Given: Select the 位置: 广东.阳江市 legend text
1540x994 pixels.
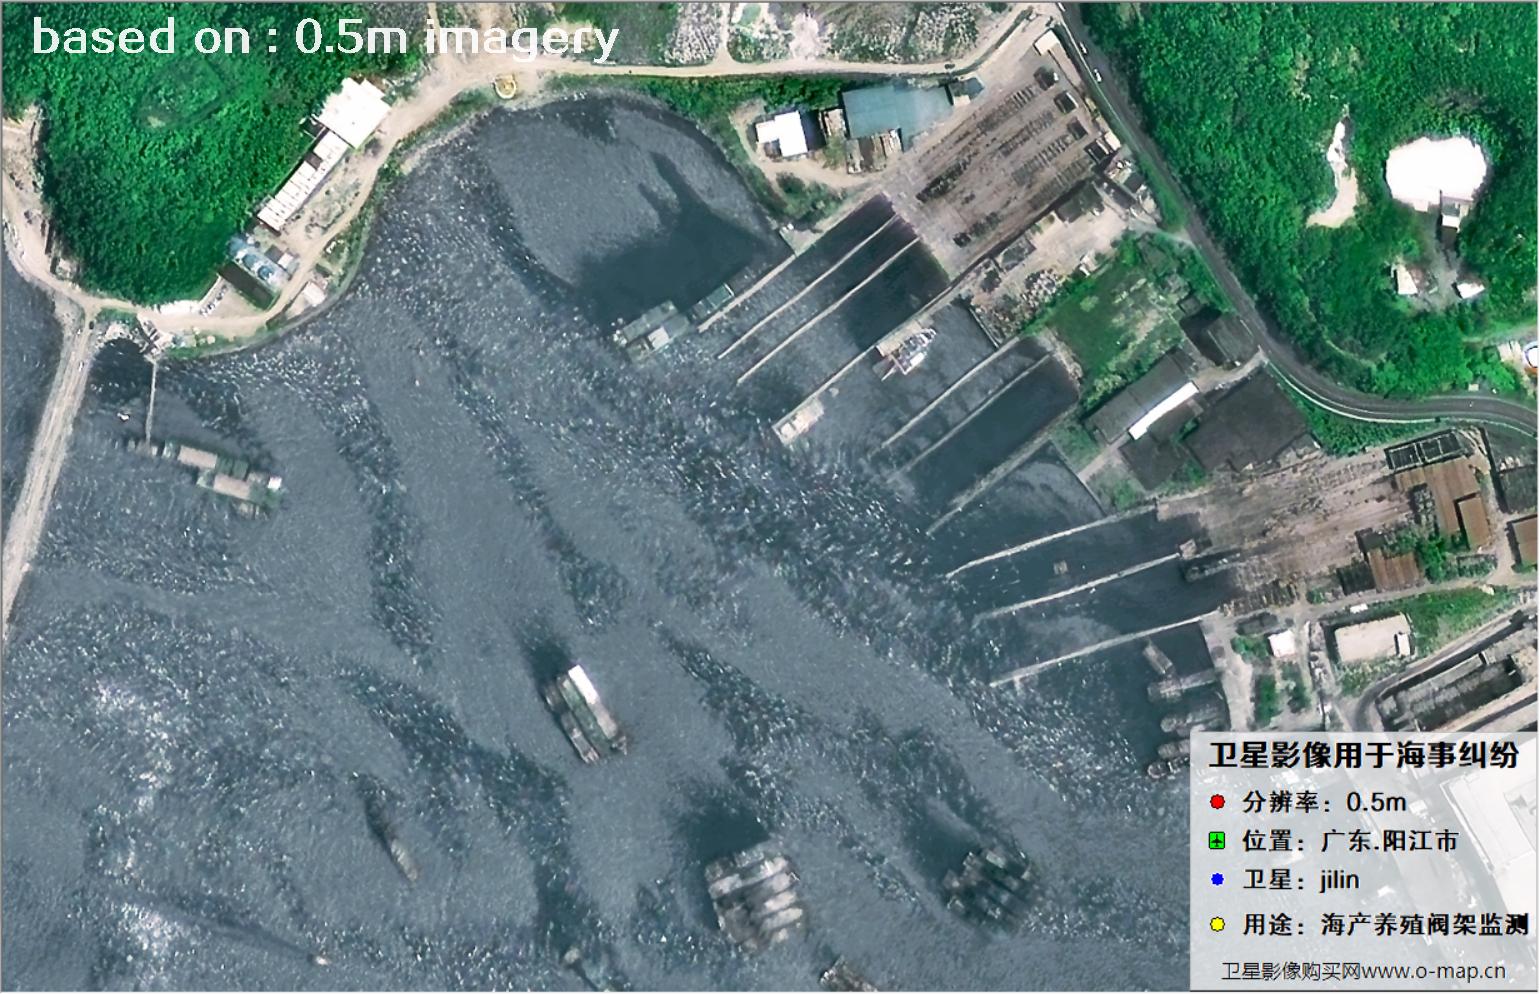Looking at the screenshot, I should [1350, 841].
